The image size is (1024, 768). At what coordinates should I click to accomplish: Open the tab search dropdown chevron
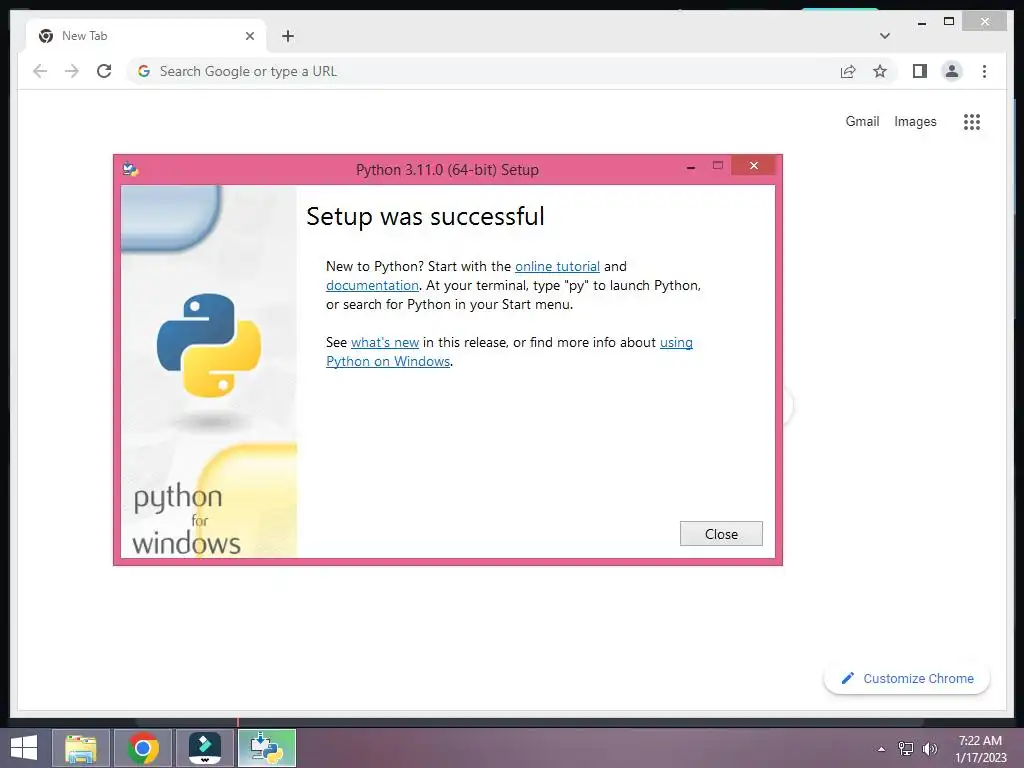coord(885,36)
